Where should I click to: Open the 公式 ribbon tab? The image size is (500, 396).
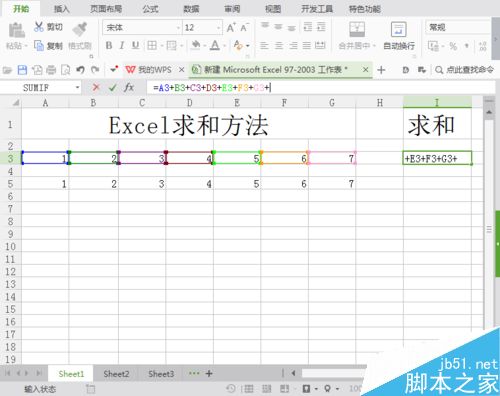[150, 9]
